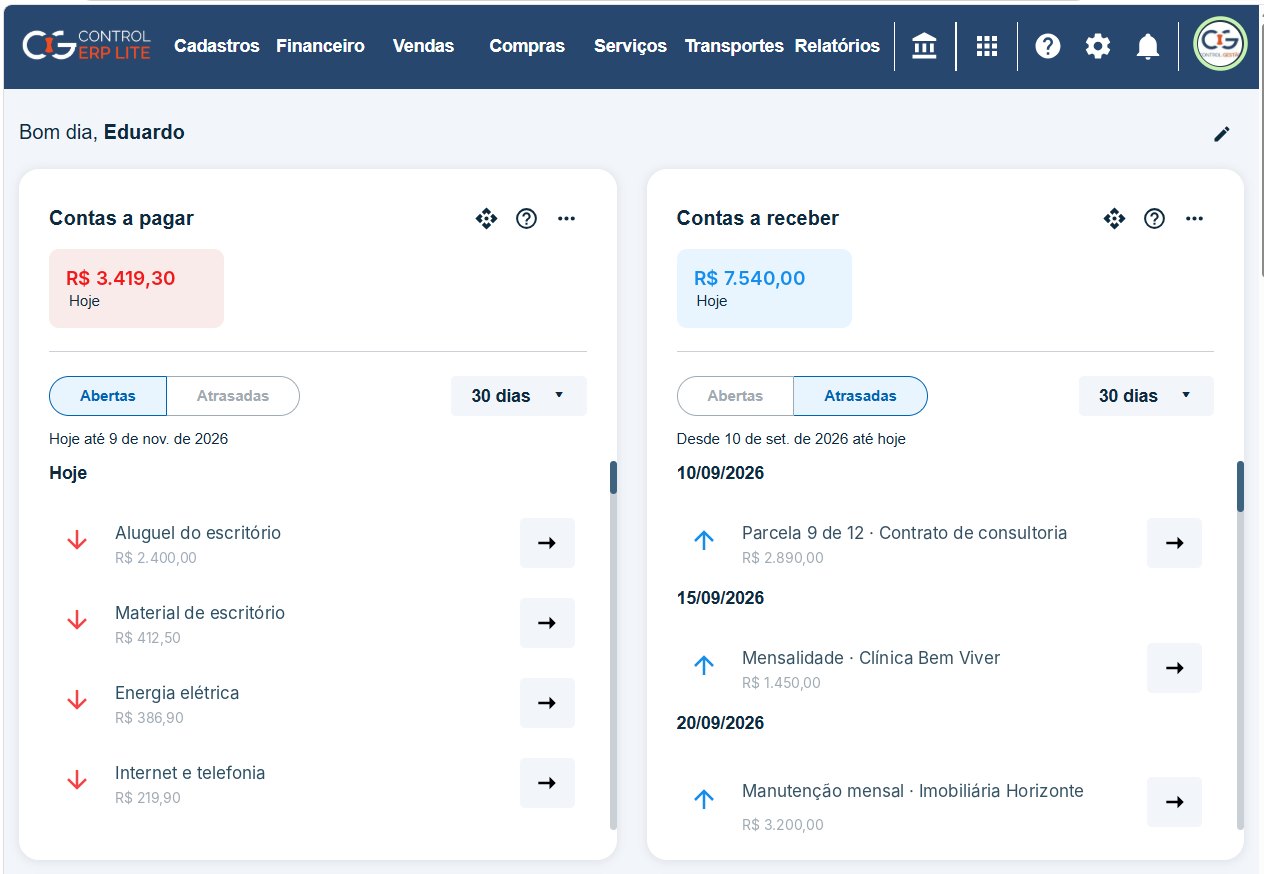The height and width of the screenshot is (874, 1264).
Task: Click the R$ 386,90 amount
Action: (149, 718)
